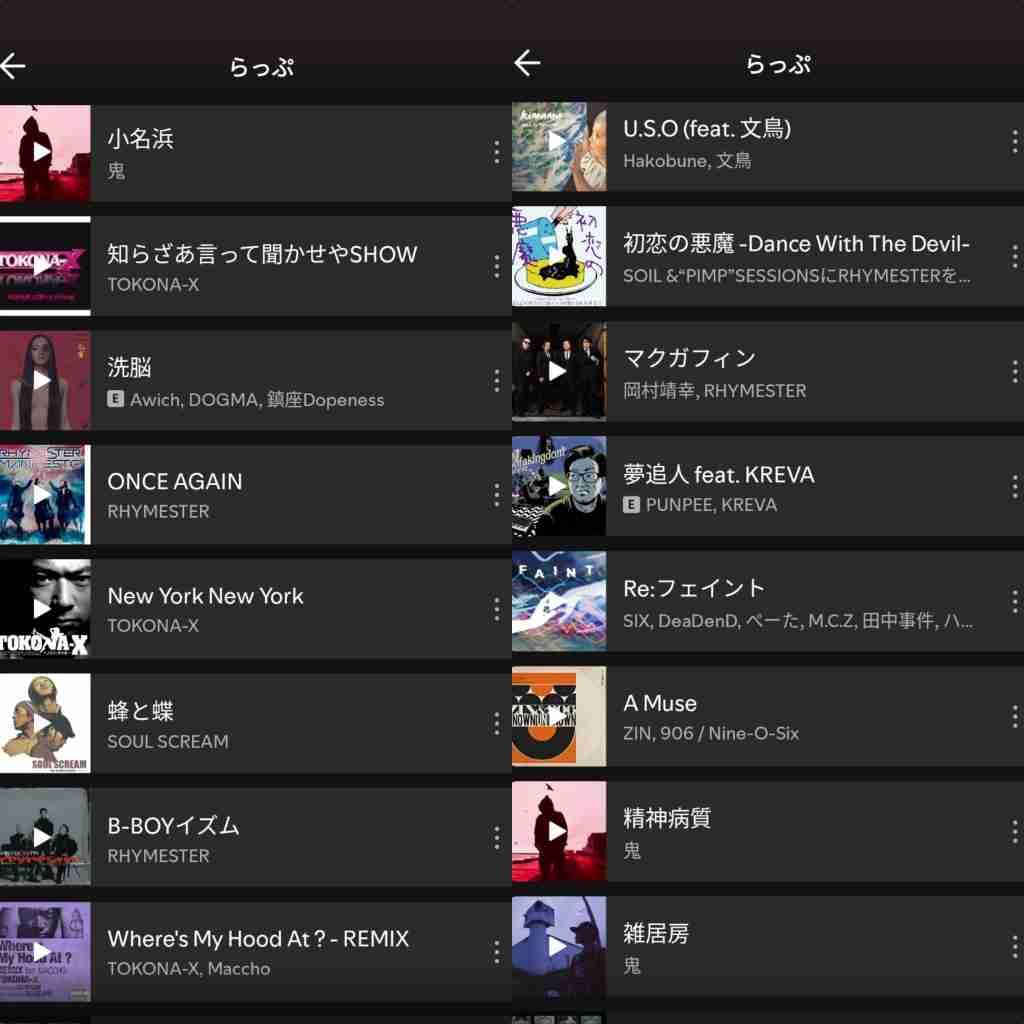The image size is (1024, 1024).
Task: Open three-dot menu for 蜂と蝶
Action: (x=496, y=724)
